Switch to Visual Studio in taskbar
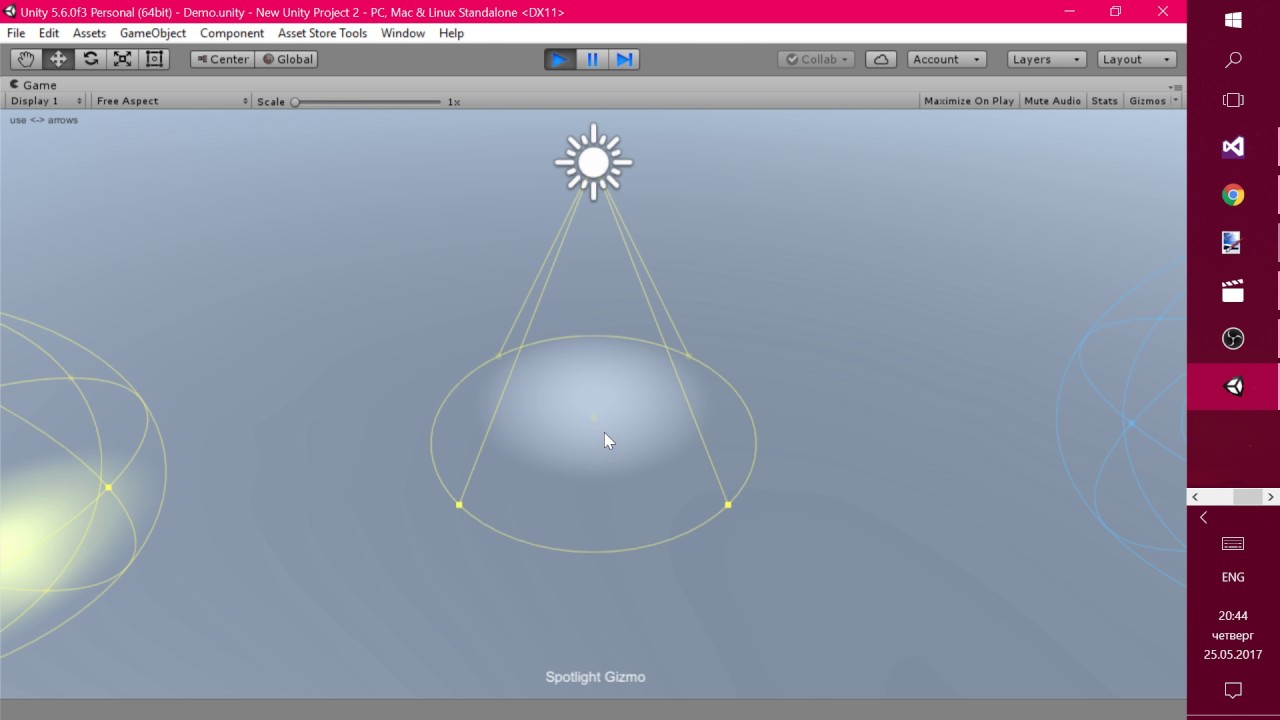This screenshot has width=1280, height=720. coord(1233,147)
